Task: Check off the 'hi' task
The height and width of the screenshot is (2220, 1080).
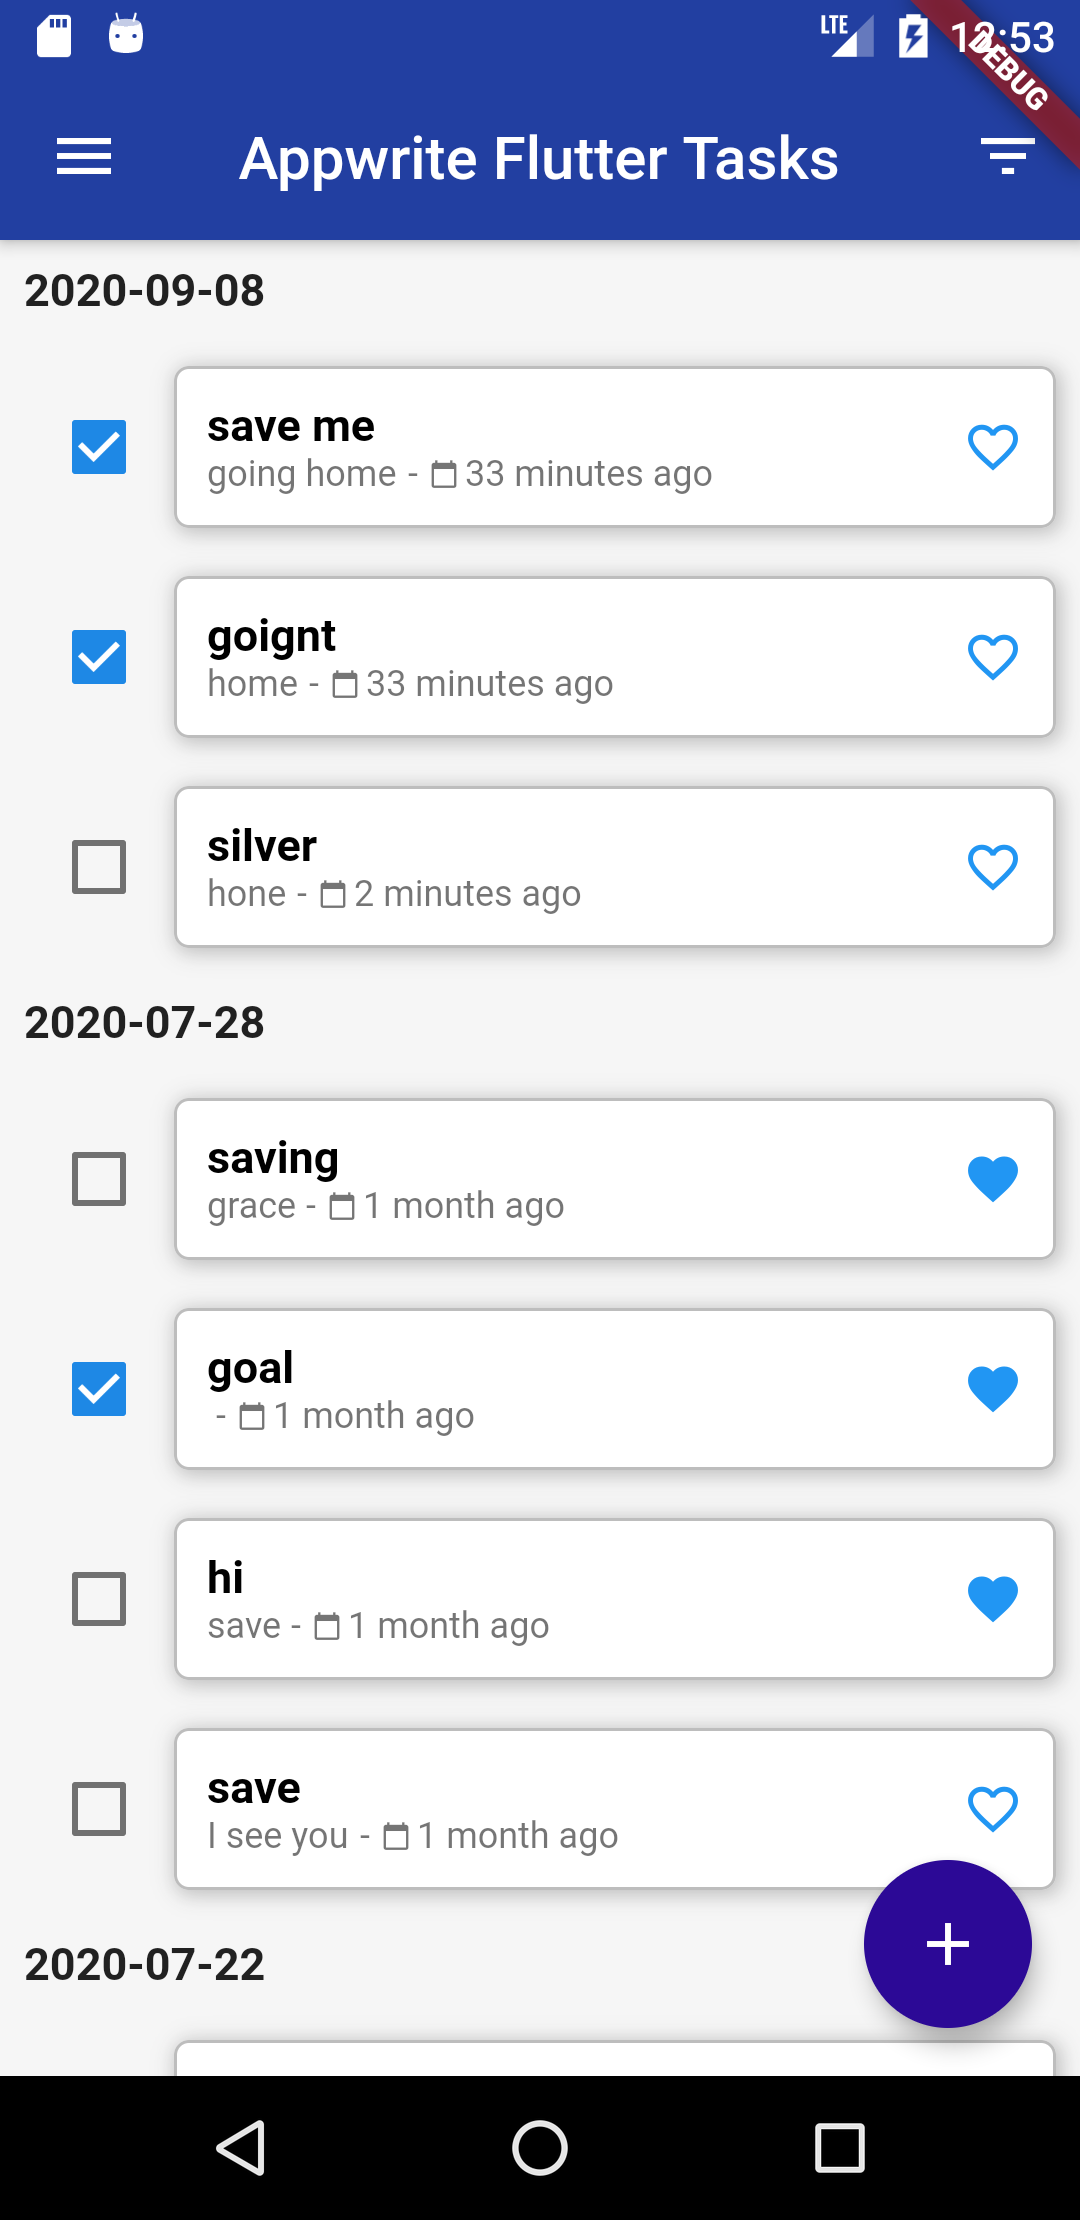Action: (99, 1599)
